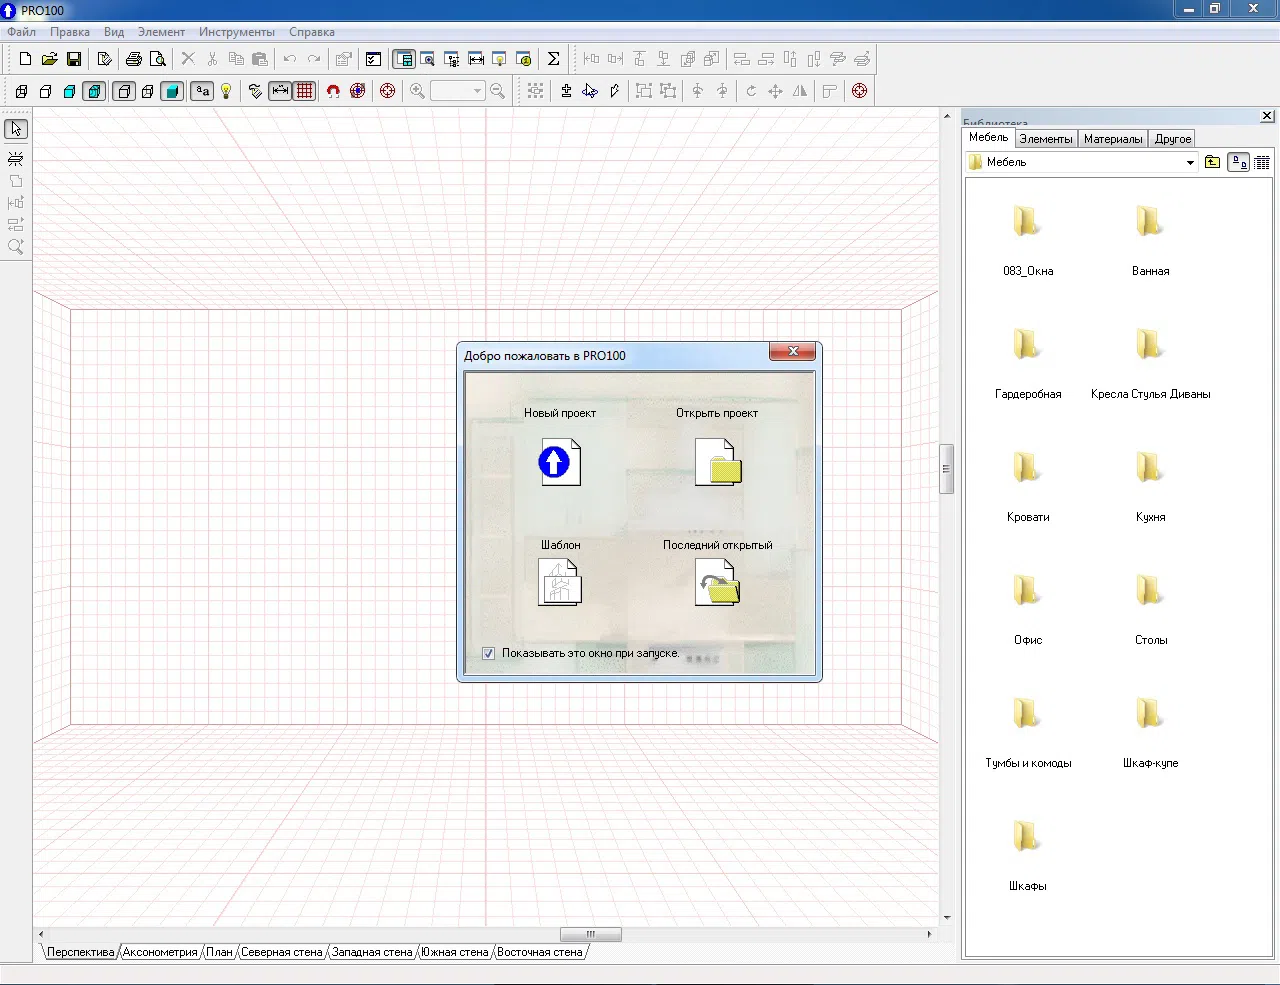Click the window with clock toolbar icon

(524, 59)
